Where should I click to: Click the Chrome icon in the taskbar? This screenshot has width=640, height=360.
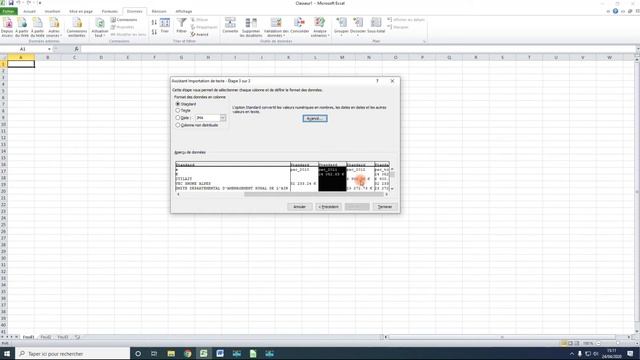(x=187, y=353)
